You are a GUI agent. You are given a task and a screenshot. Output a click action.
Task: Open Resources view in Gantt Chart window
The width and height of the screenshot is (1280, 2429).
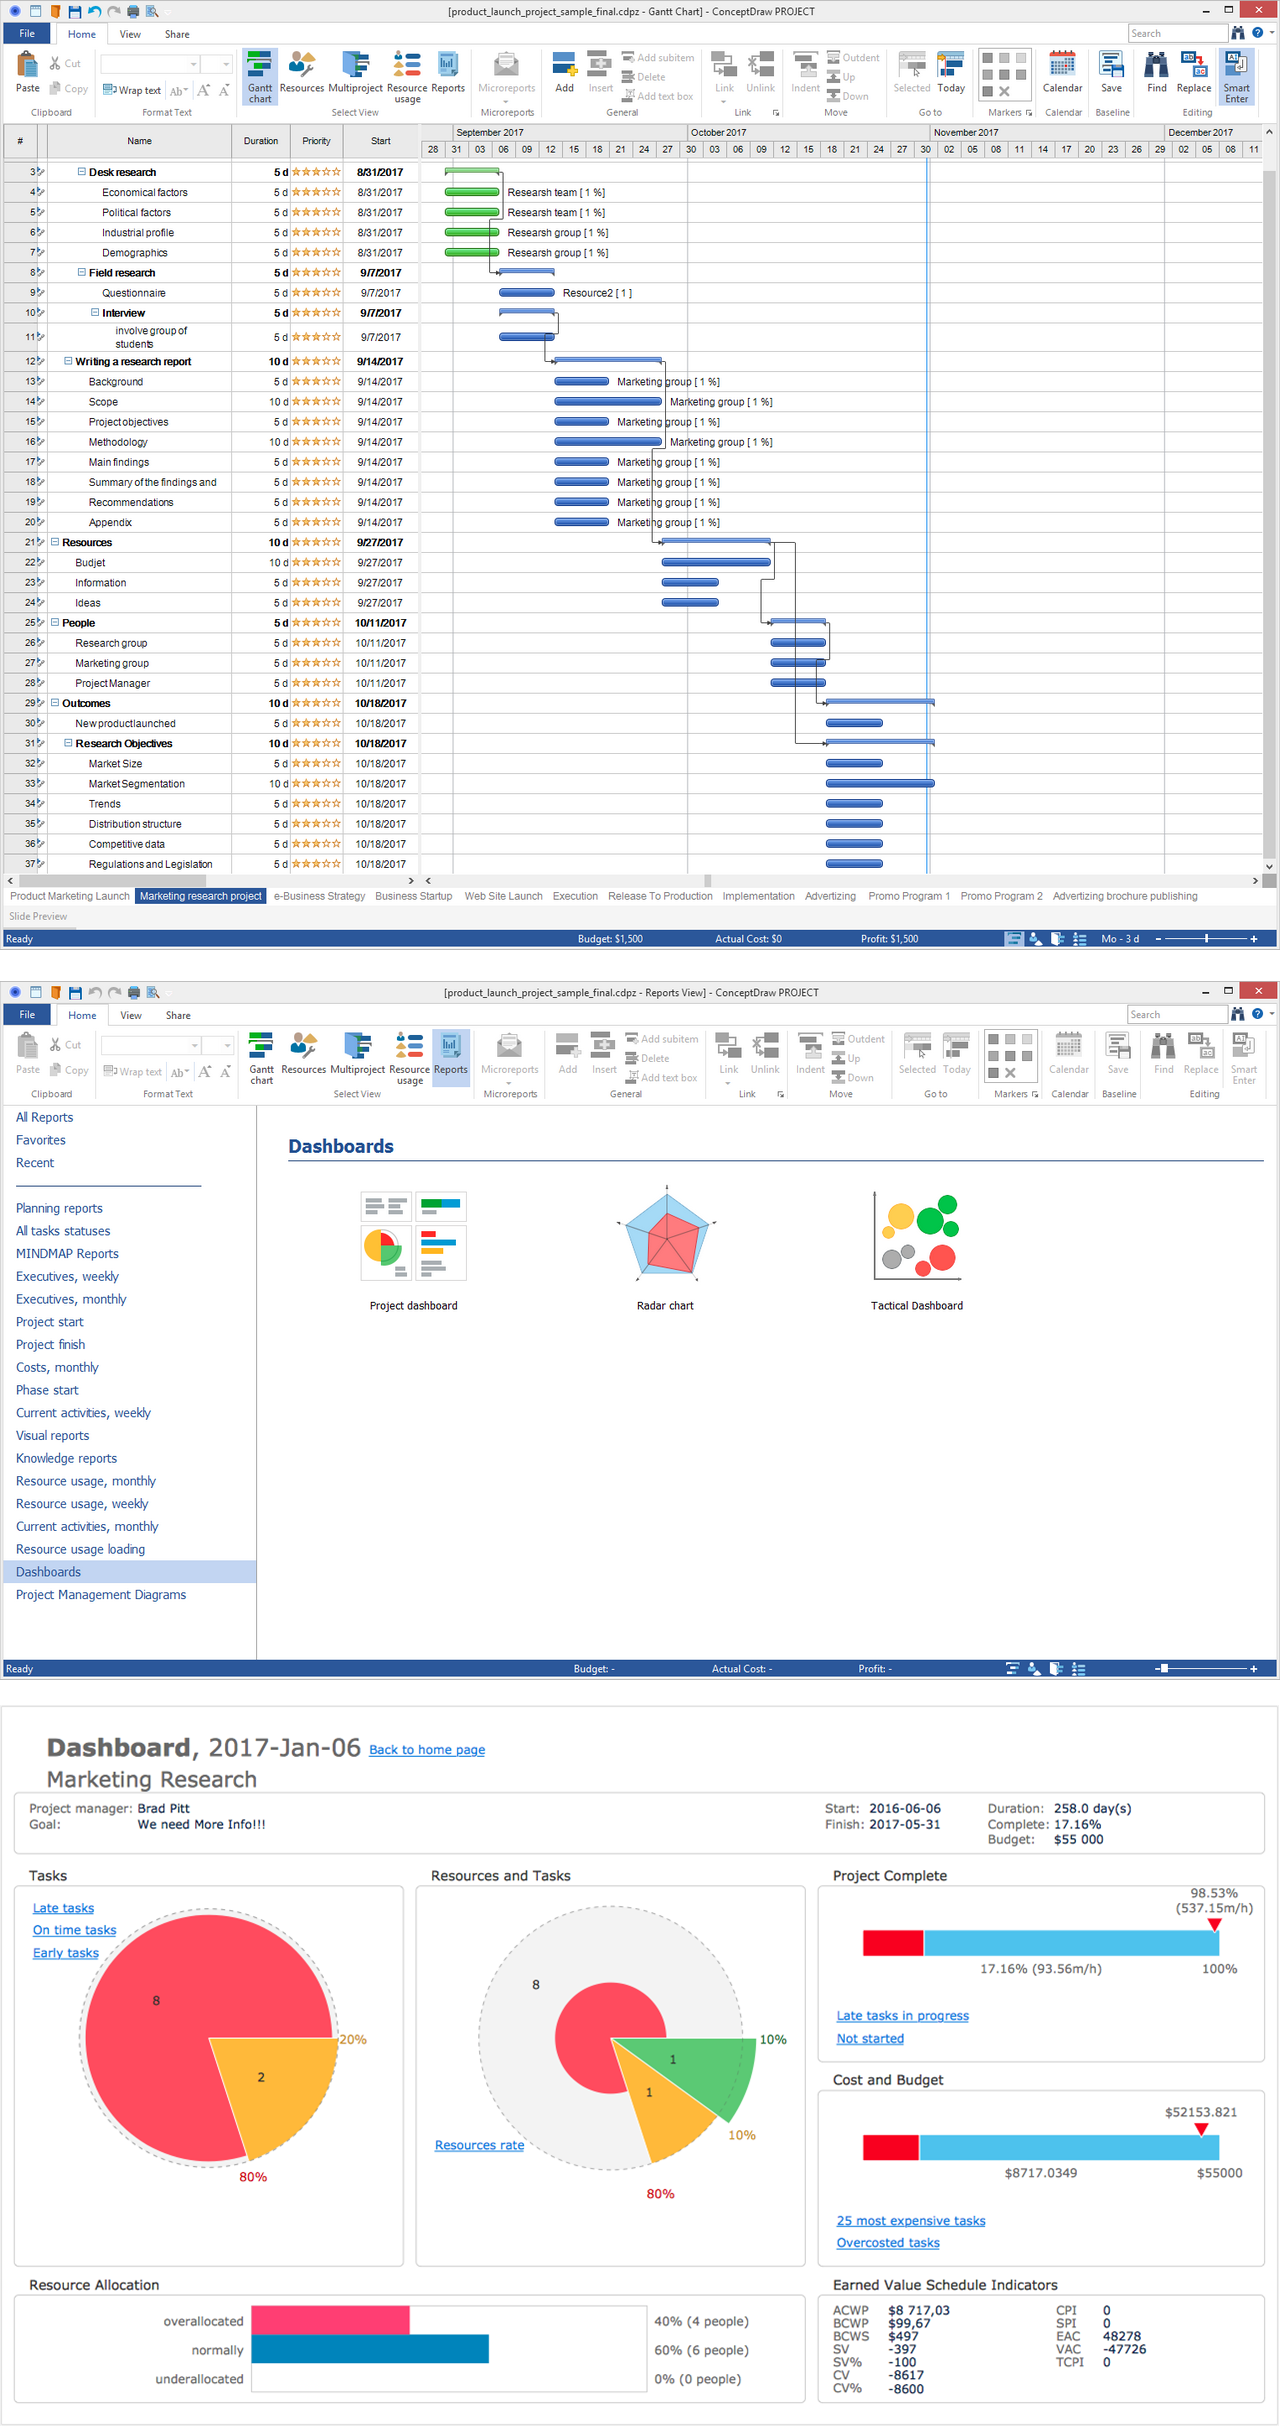(302, 72)
